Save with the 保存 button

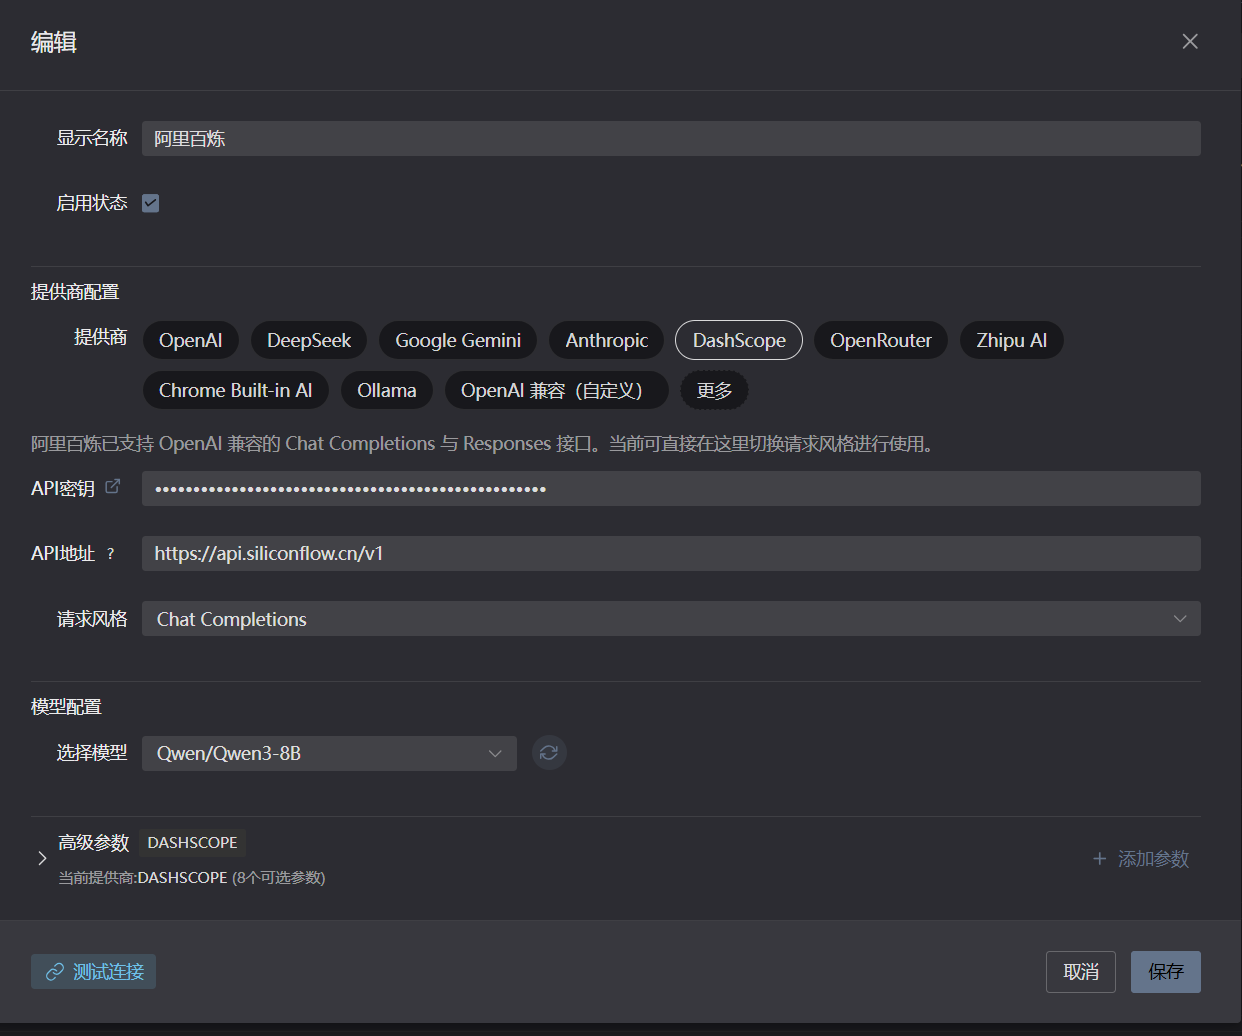(x=1166, y=972)
